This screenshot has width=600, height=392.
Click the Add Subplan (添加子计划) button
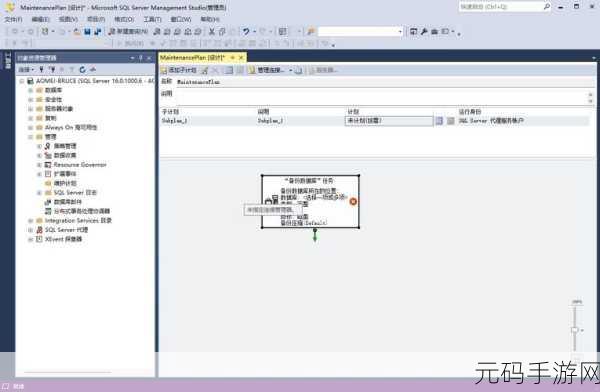(x=179, y=70)
